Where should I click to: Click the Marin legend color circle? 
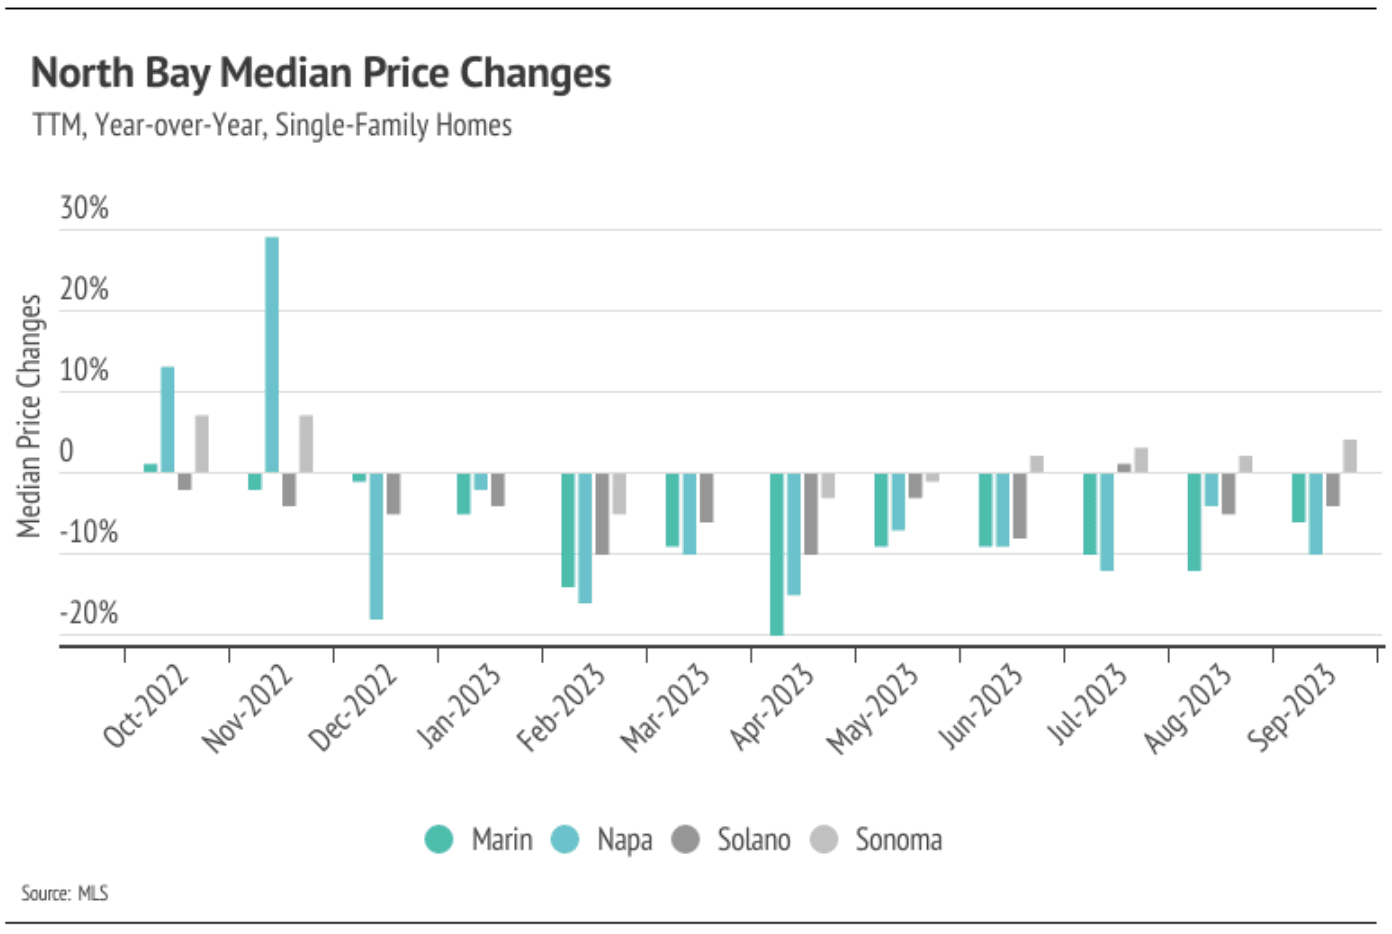pos(439,839)
